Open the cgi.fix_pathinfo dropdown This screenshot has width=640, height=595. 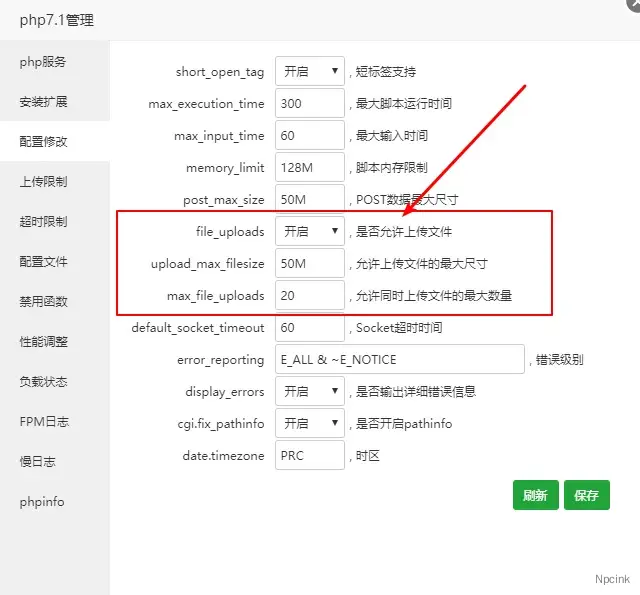coord(309,424)
